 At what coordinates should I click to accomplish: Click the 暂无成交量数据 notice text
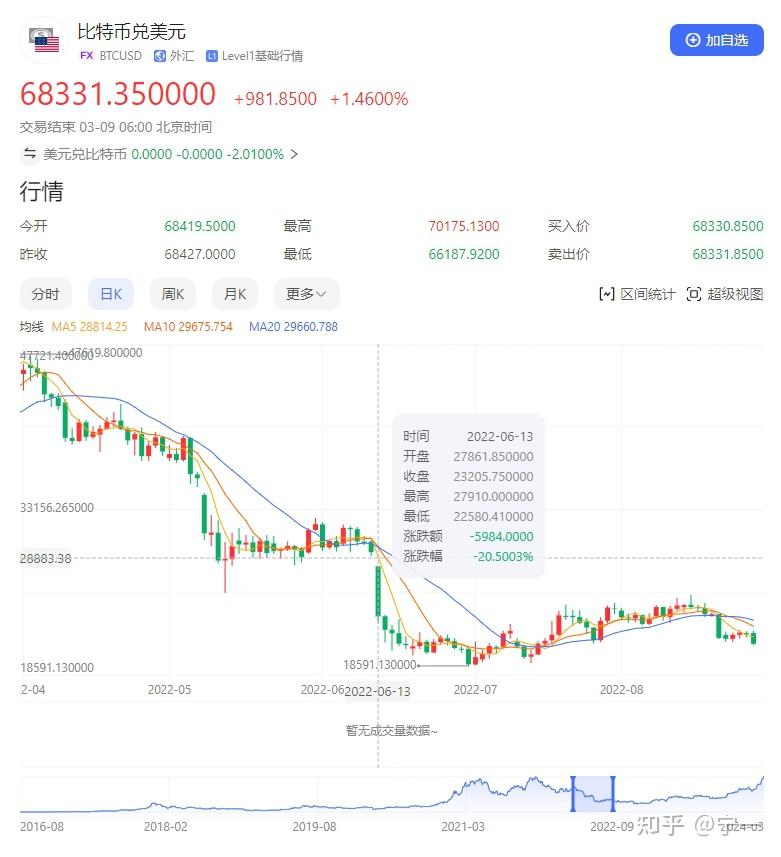point(391,731)
